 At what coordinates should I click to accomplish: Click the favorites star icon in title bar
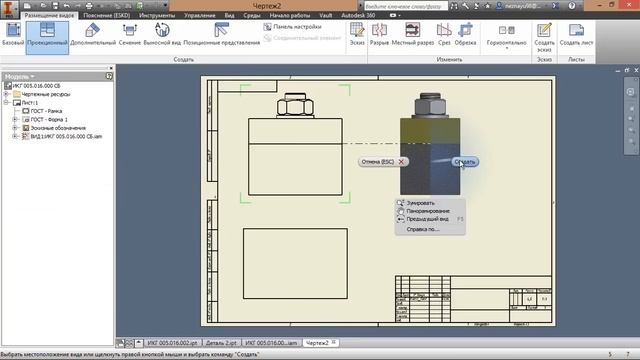487,6
